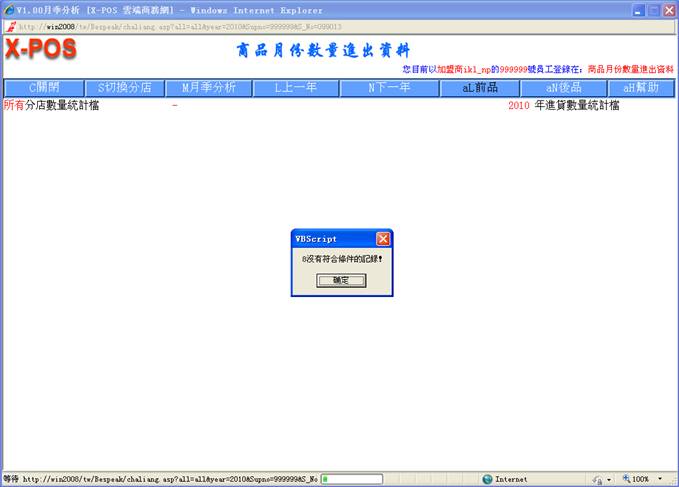Expand the security lock dropdown in status bar
Screen dimensions: 679x487
coord(609,479)
